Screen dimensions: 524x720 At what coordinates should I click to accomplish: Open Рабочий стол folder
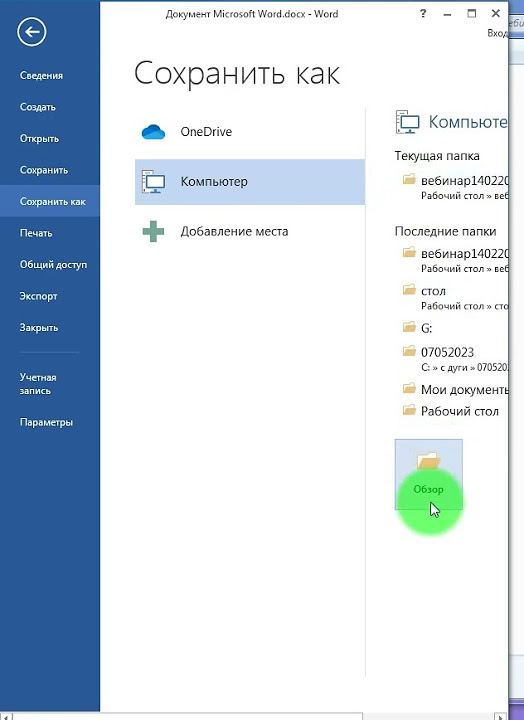pyautogui.click(x=452, y=411)
